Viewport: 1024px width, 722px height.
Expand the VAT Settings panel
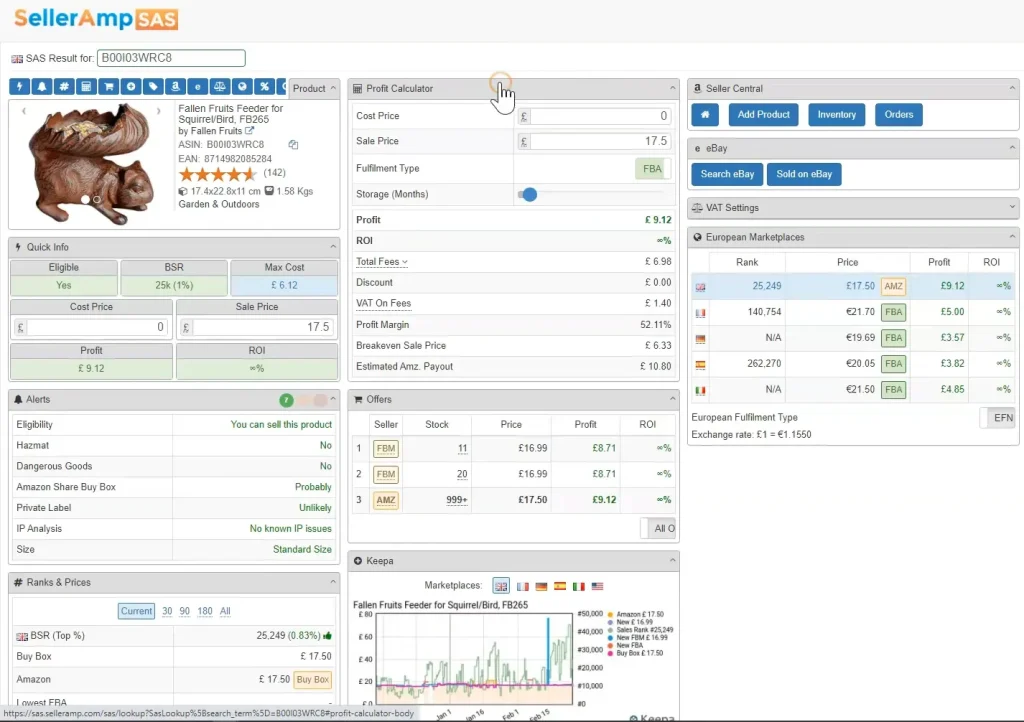point(1012,208)
